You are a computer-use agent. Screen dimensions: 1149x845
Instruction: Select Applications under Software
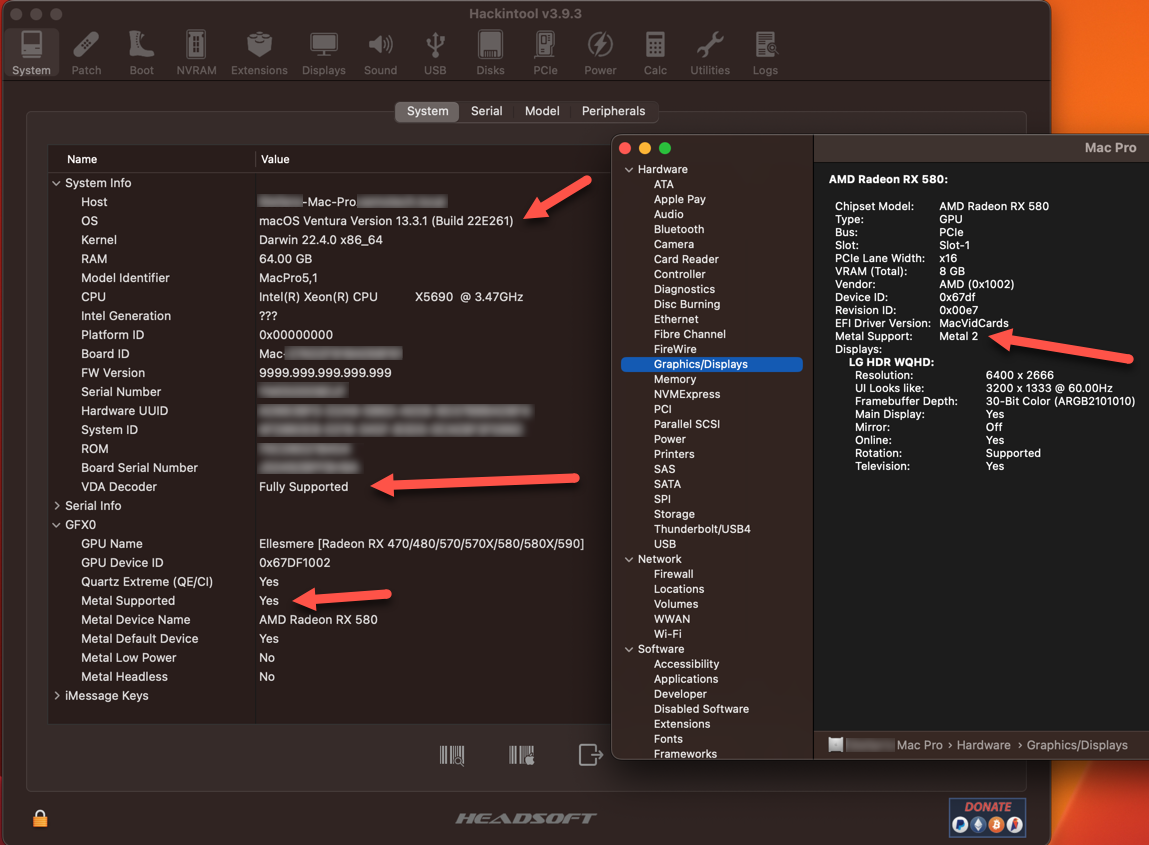tap(686, 679)
